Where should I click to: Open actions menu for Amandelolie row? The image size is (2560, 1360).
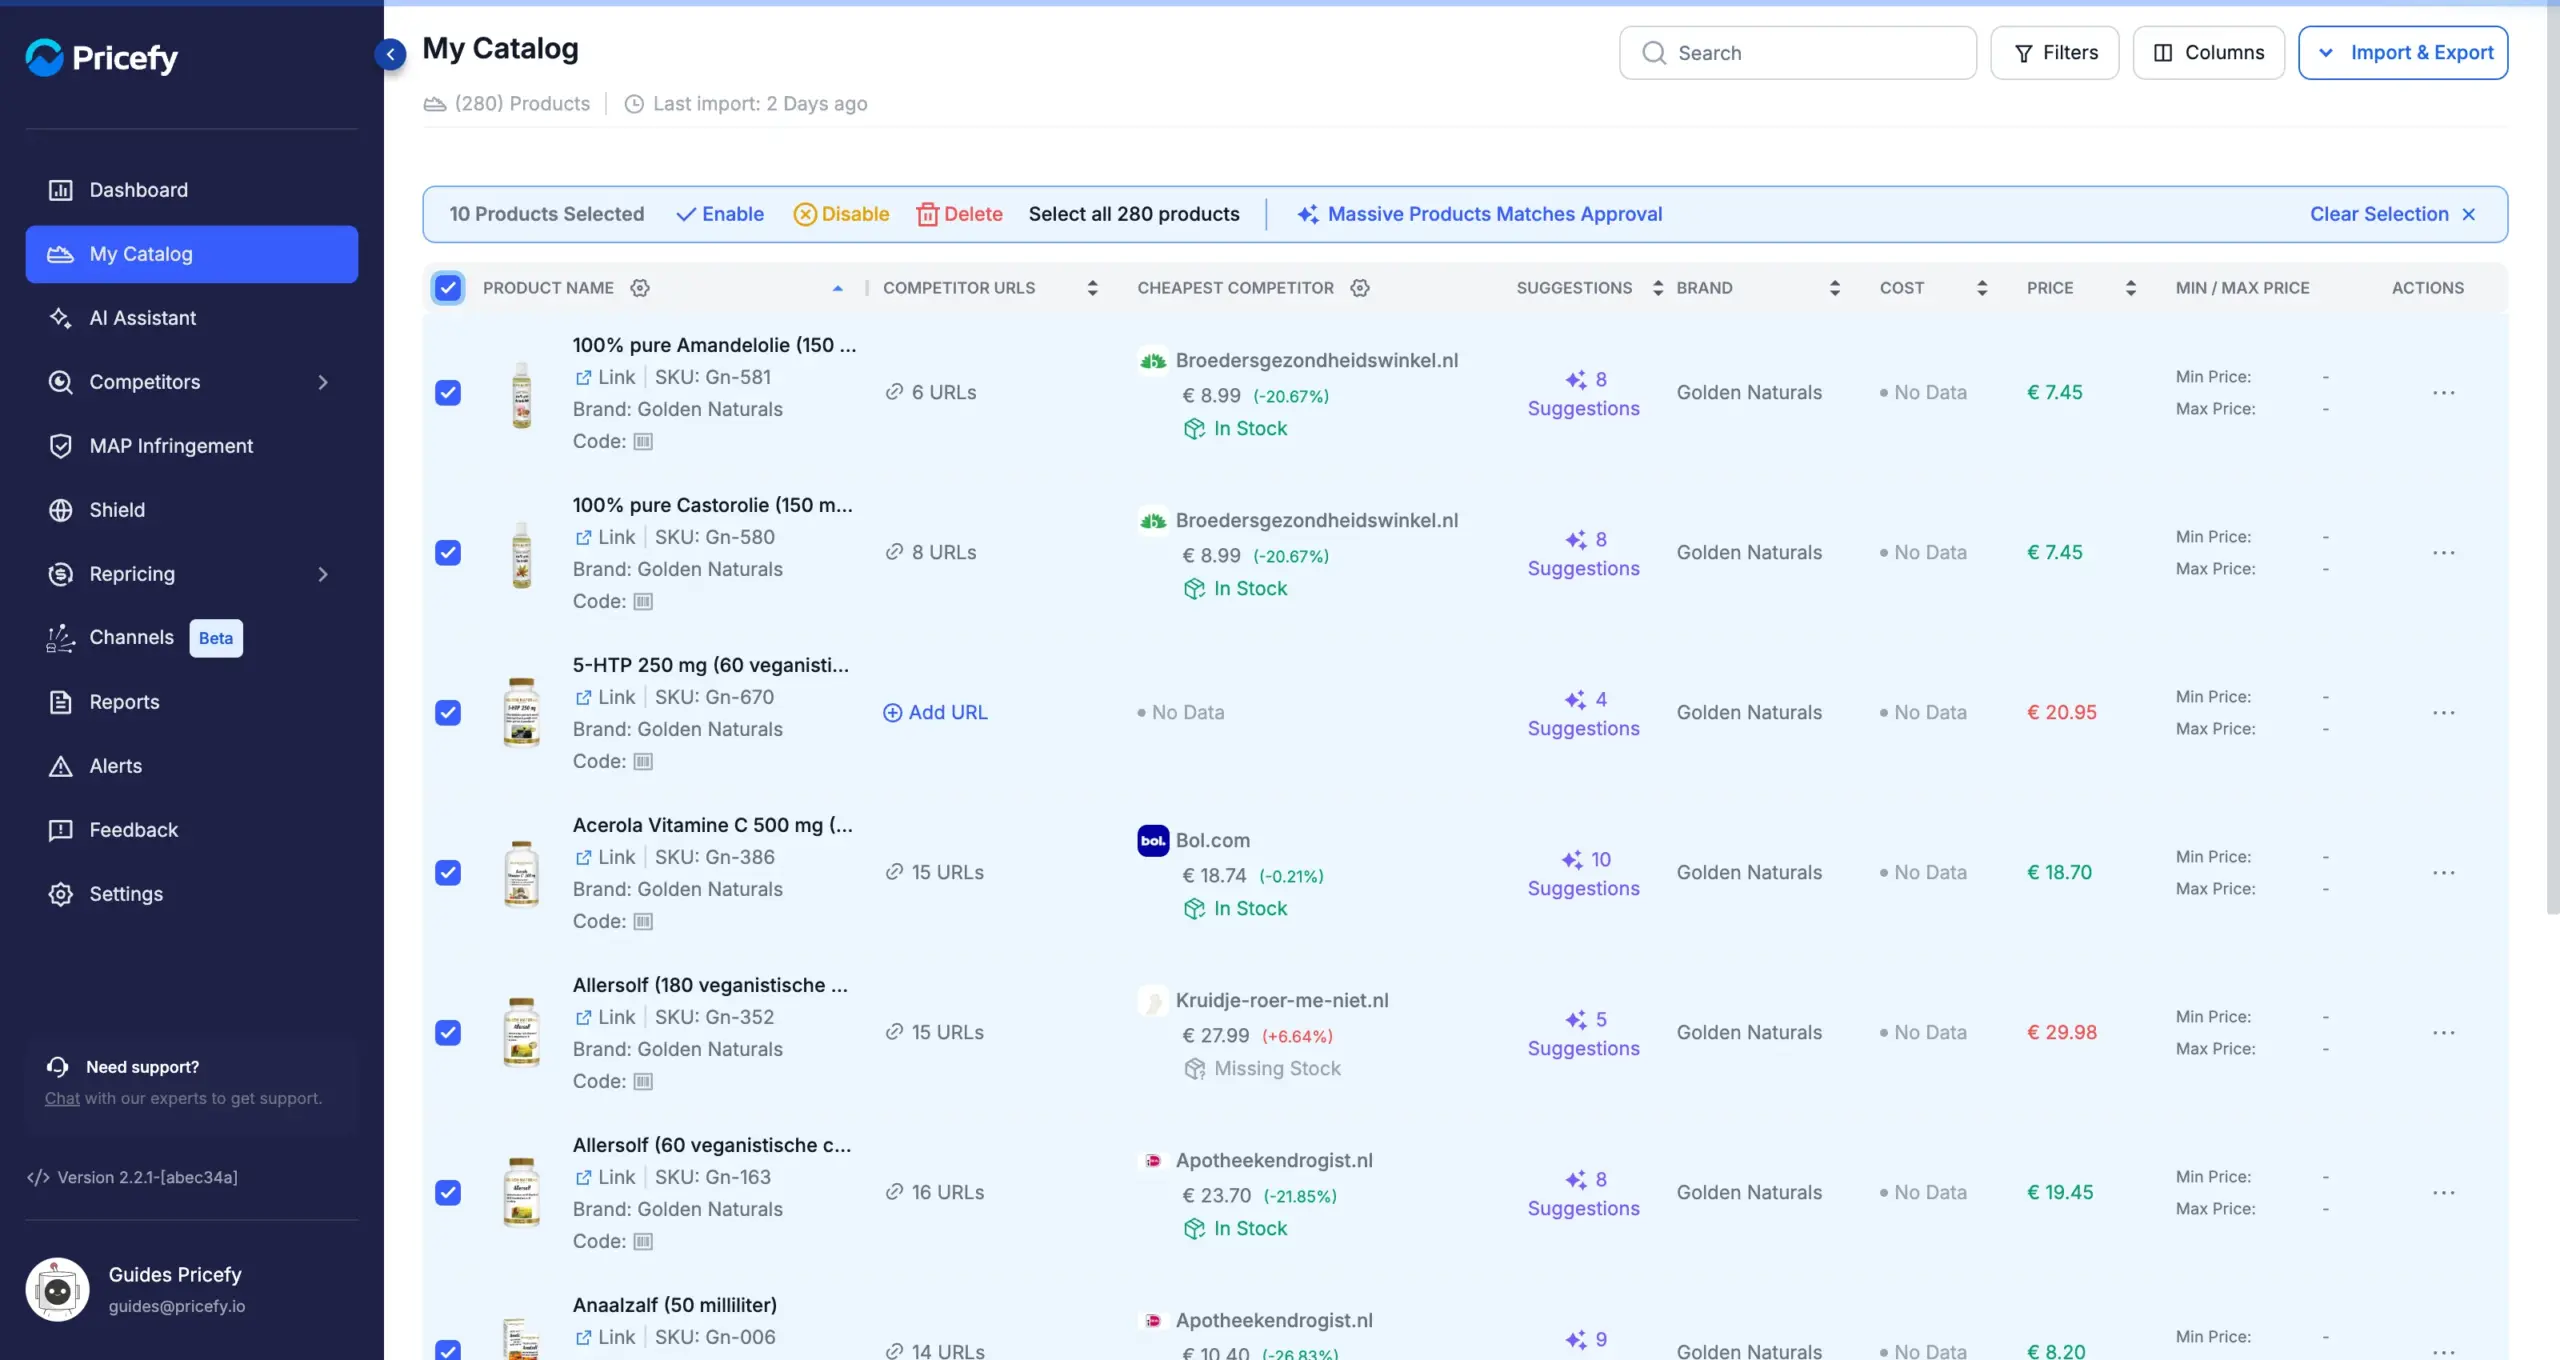(x=2444, y=393)
